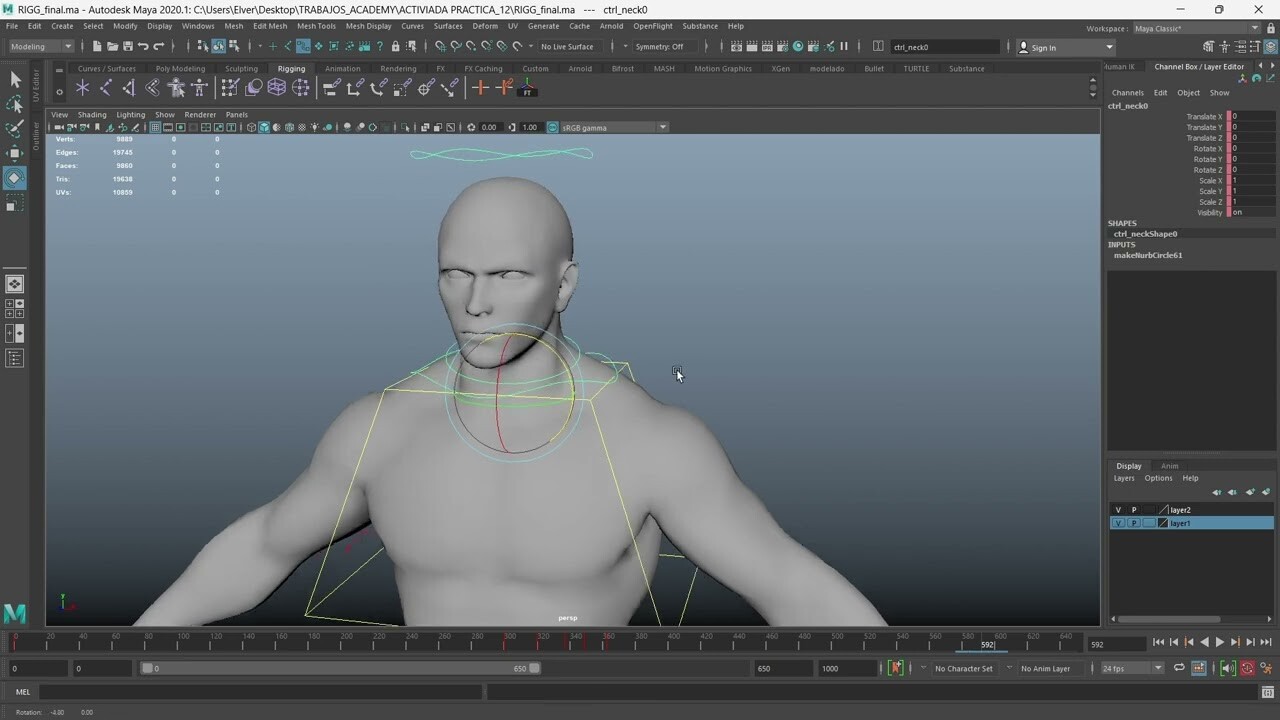Select the arrow Select Tool in the toolbox

coord(14,77)
